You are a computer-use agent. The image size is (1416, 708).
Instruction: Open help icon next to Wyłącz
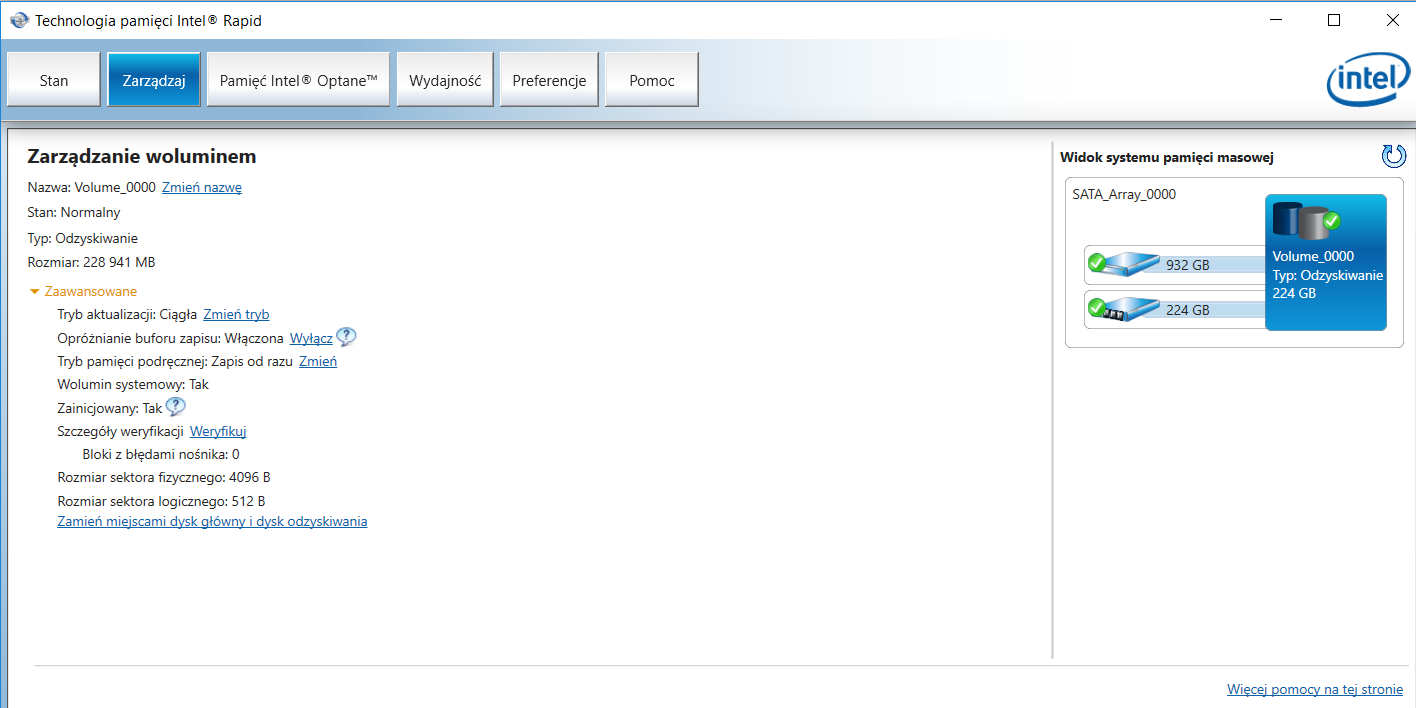click(x=347, y=337)
